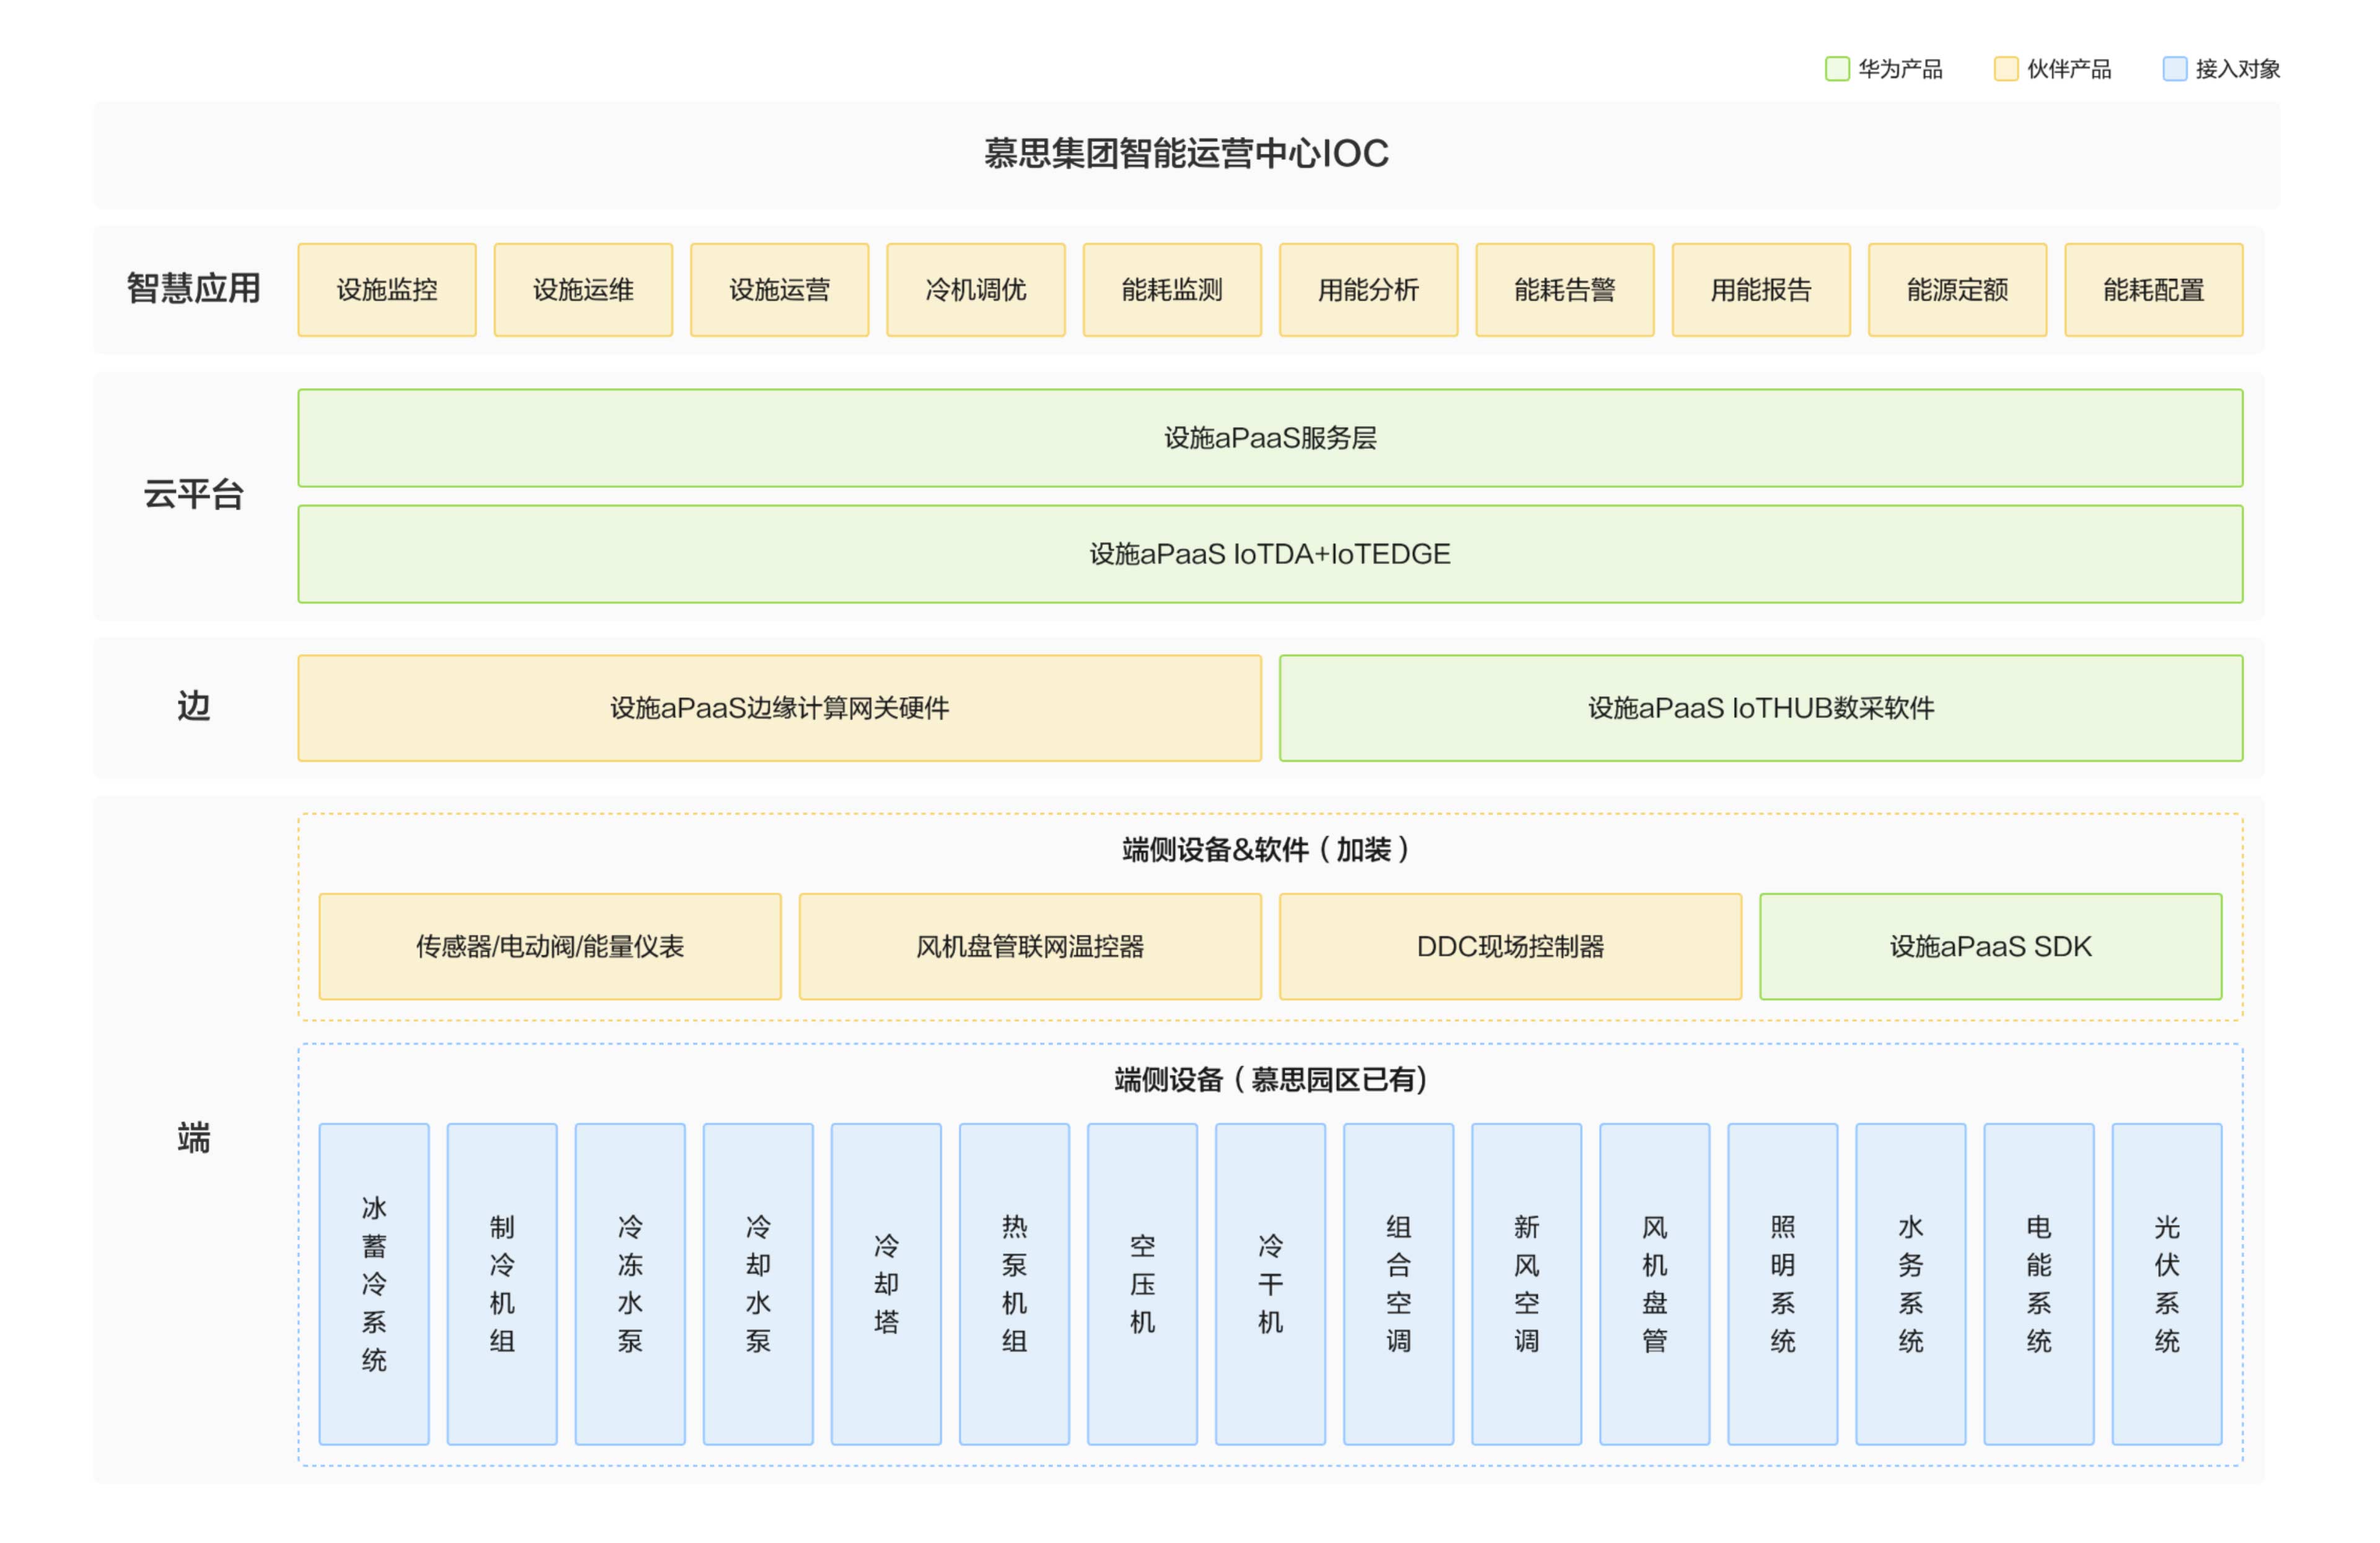Click the 端侧设备&软件（加装）heading
Image resolution: width=2380 pixels, height=1543 pixels.
click(1267, 850)
